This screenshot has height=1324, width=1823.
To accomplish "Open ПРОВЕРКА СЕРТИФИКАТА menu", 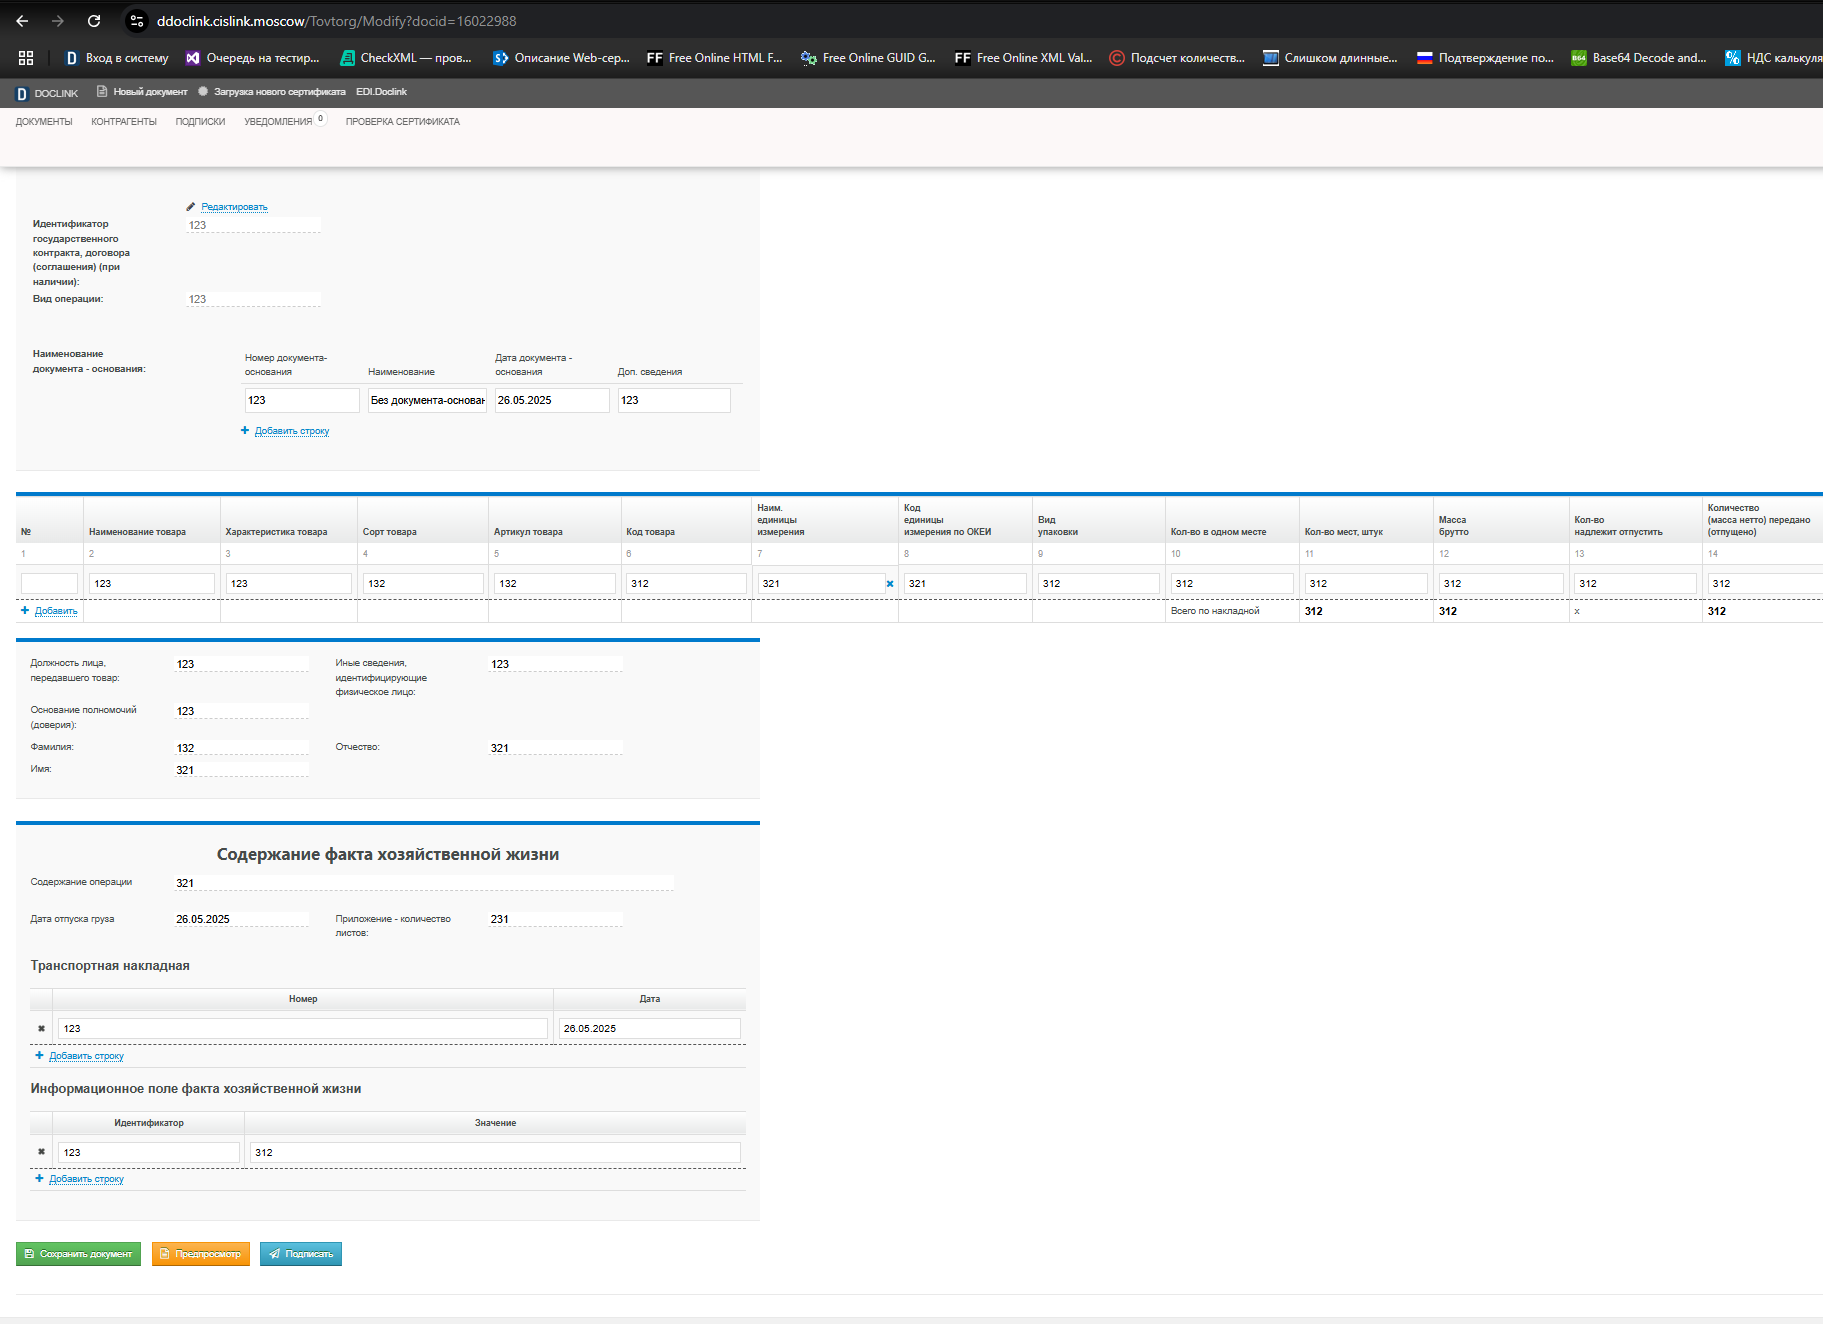I will 403,122.
